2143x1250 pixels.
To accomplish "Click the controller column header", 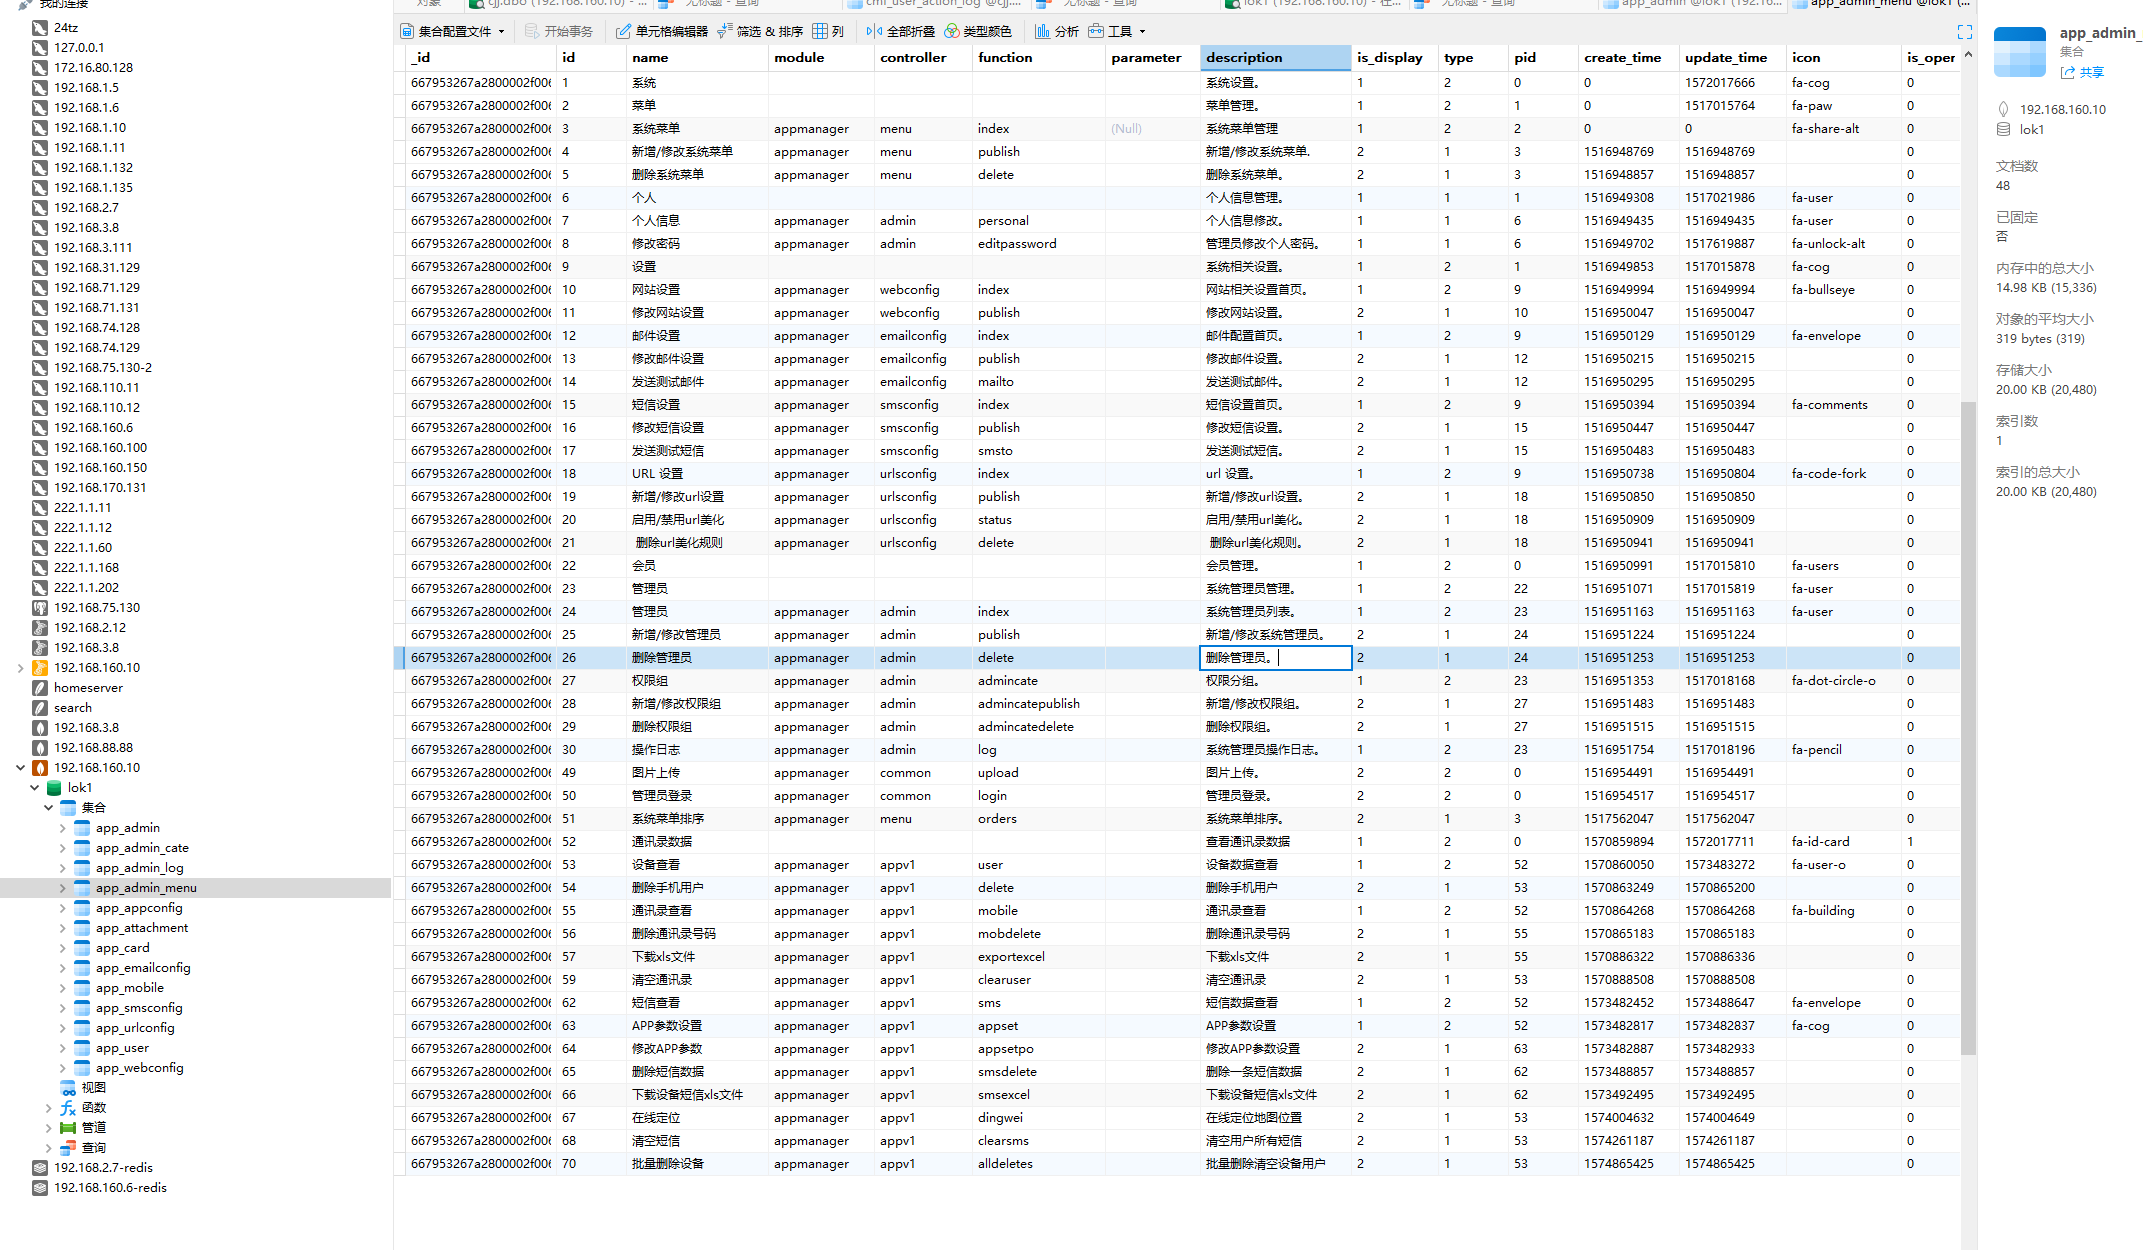I will tap(923, 58).
